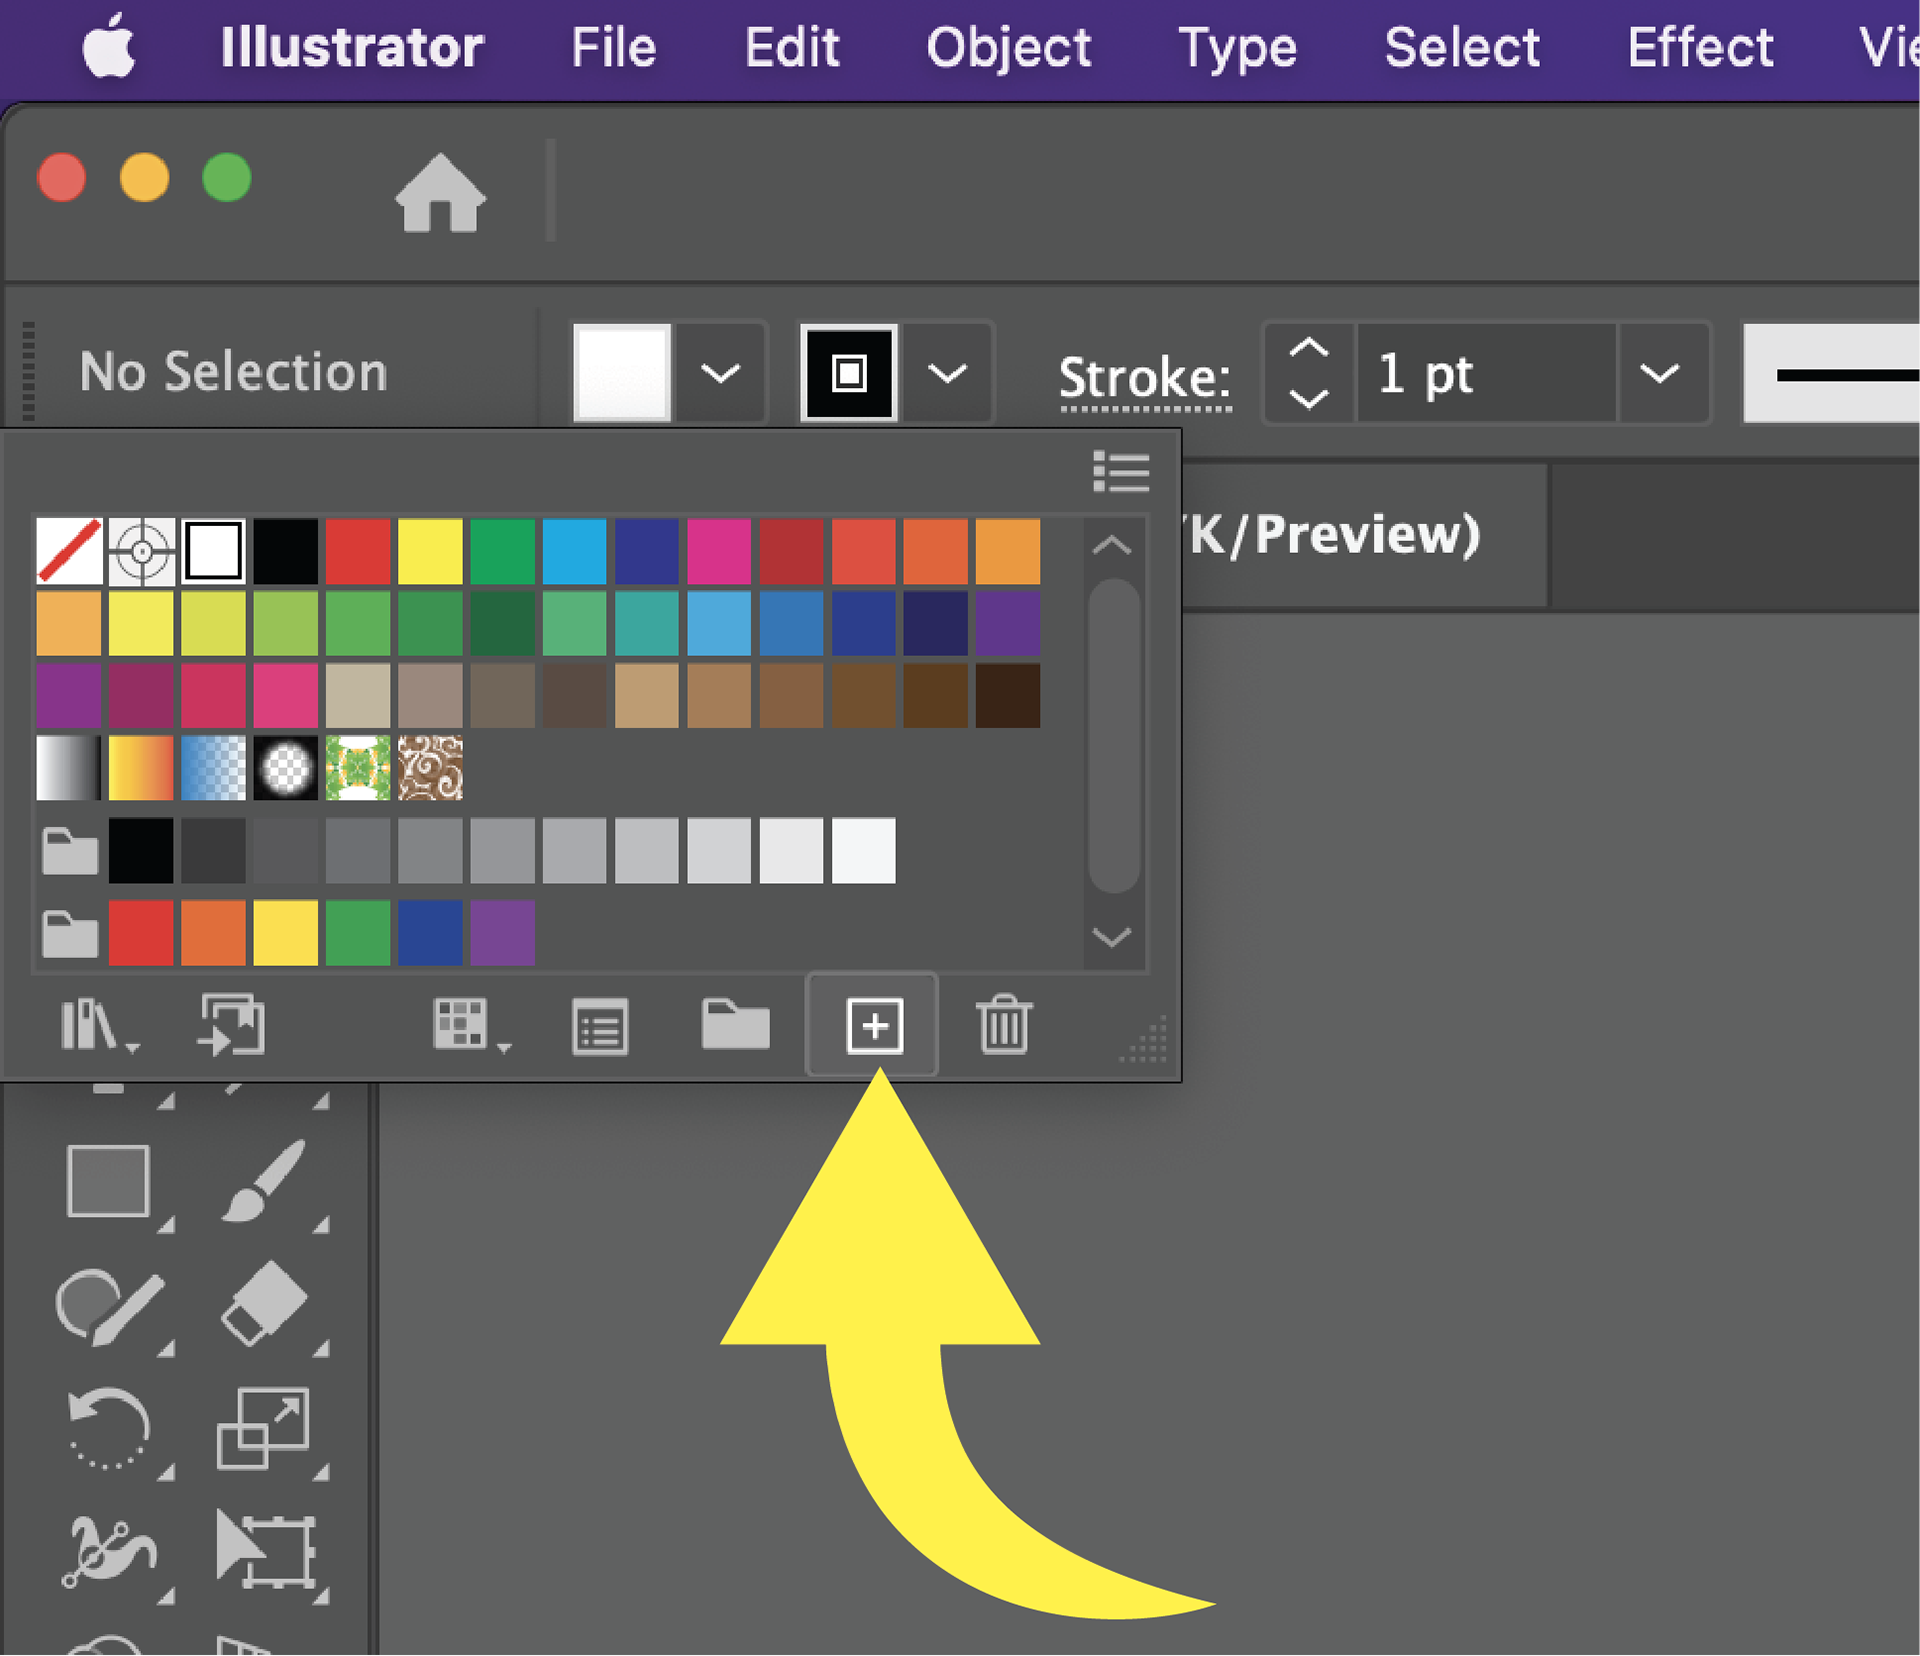Open the Select menu
Viewport: 1920px width, 1656px height.
(x=1462, y=47)
